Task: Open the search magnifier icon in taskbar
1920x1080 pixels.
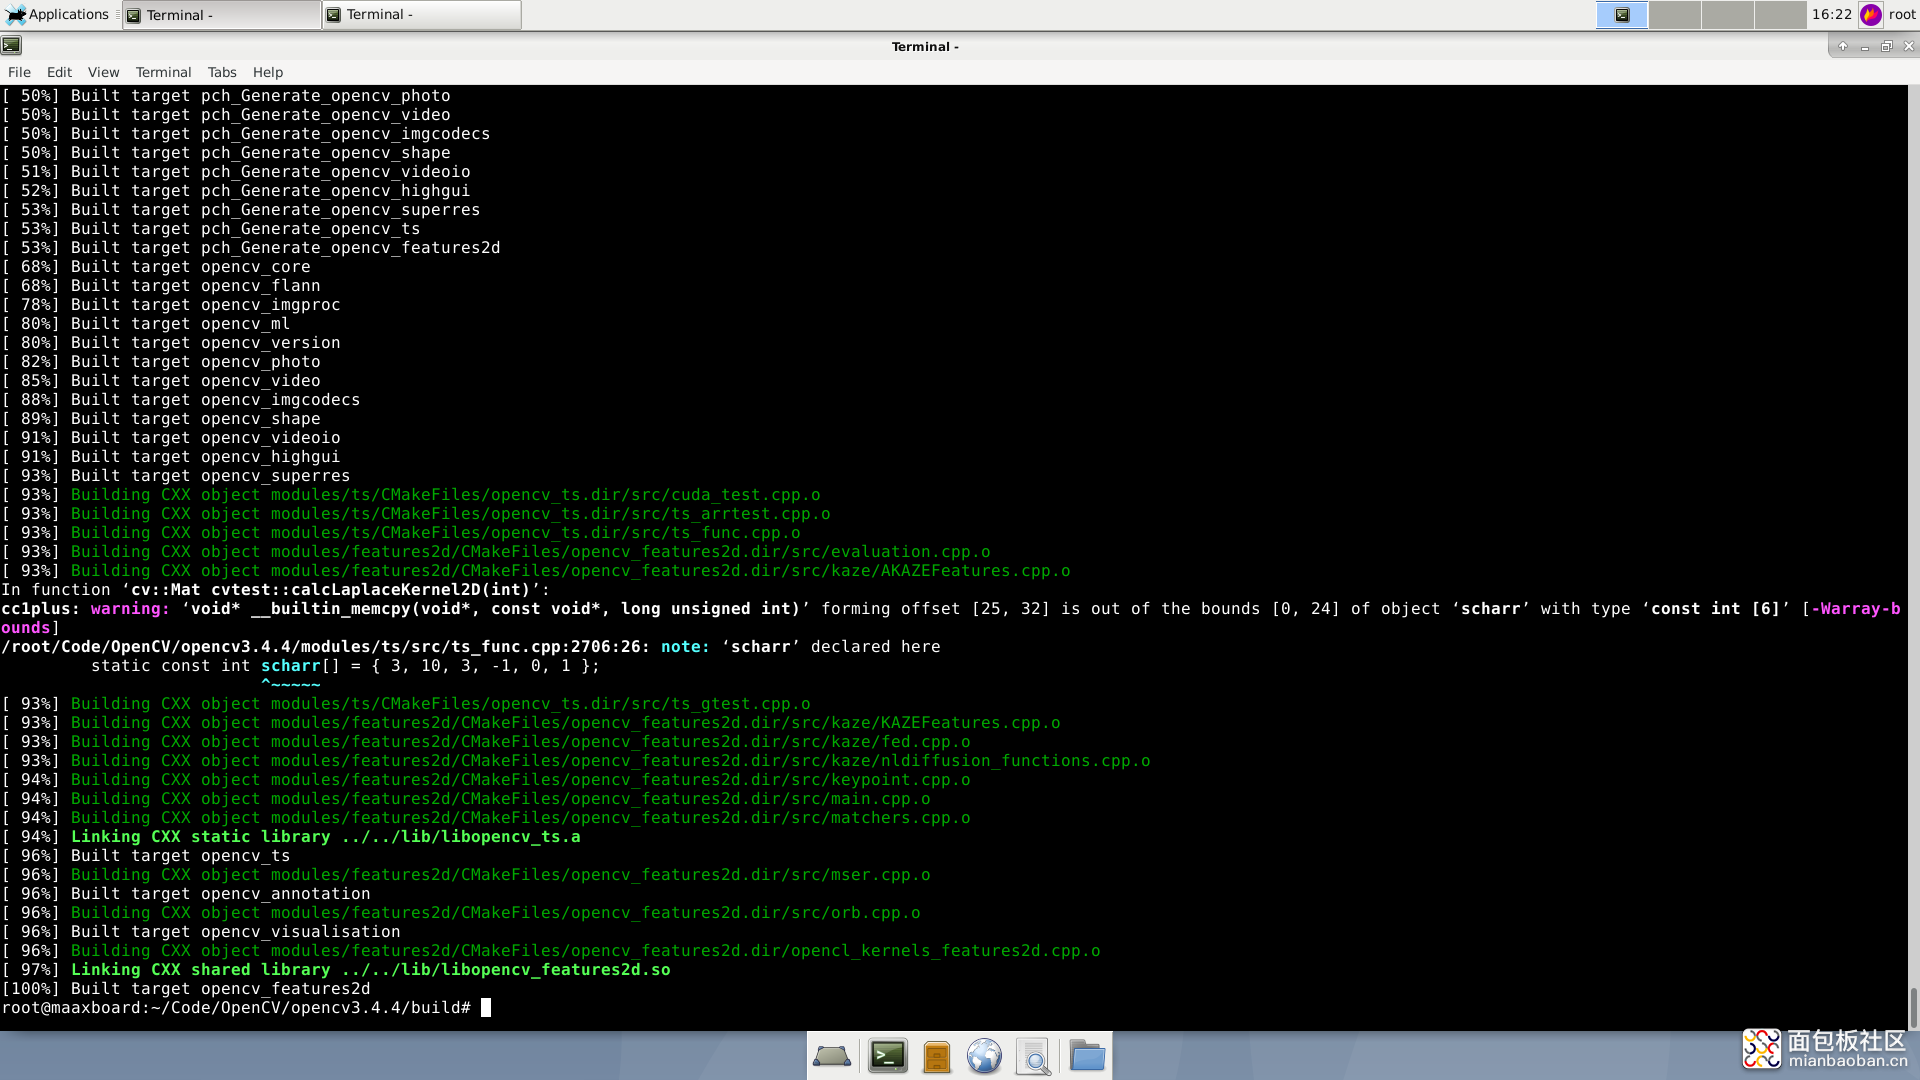Action: click(1036, 1055)
